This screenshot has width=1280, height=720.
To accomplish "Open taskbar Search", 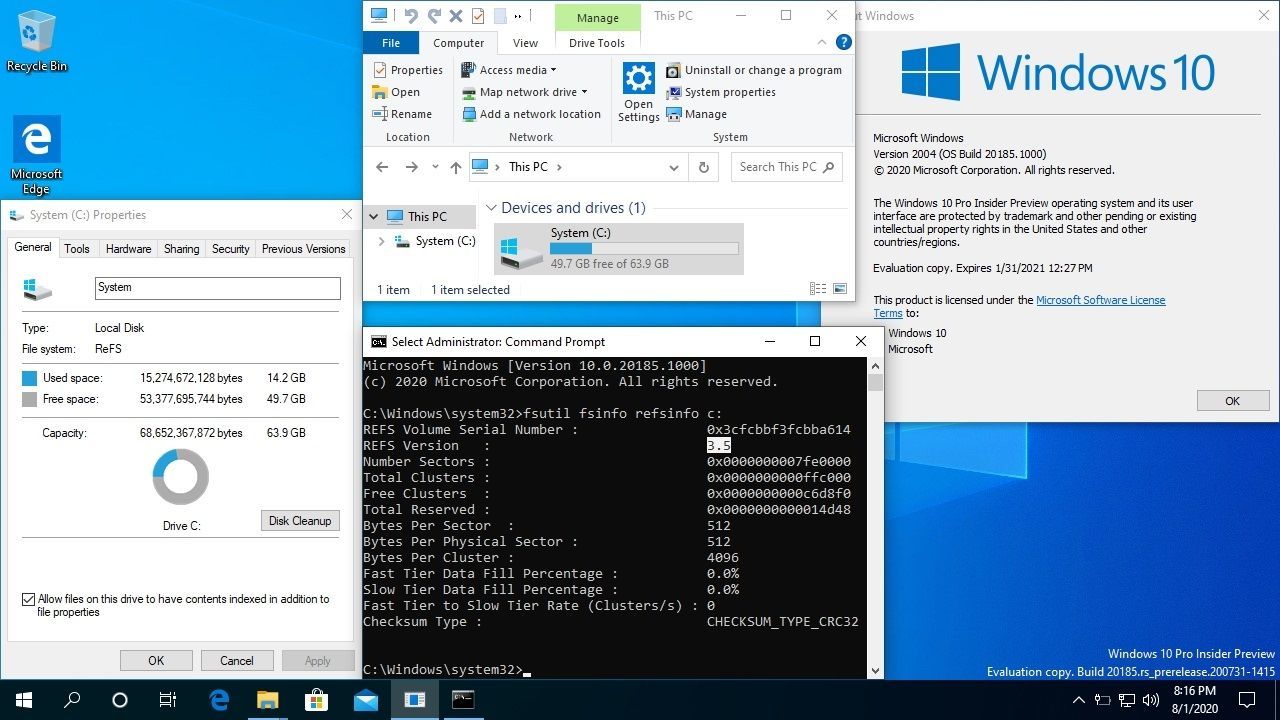I will coord(72,700).
